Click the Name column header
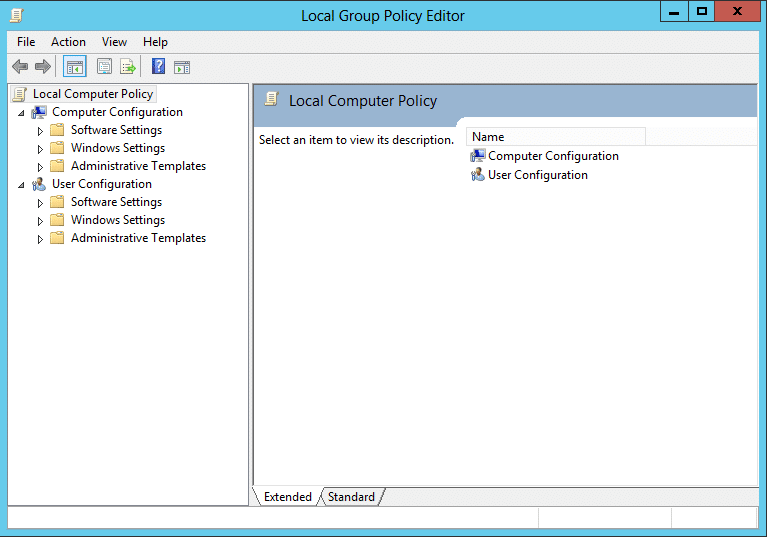This screenshot has height=537, width=767. [556, 137]
